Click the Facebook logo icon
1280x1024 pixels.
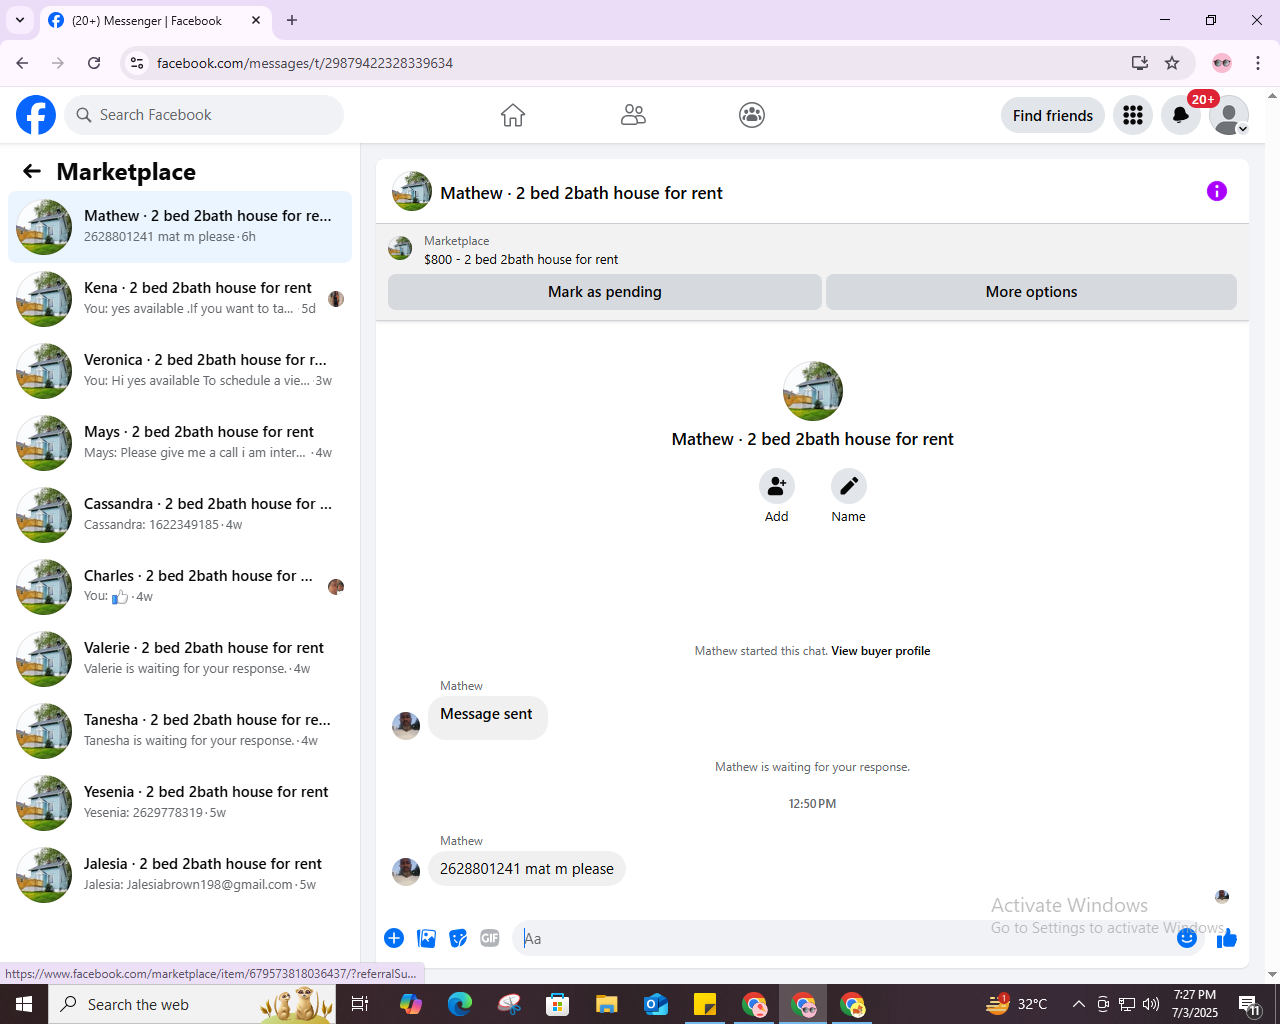pos(36,115)
